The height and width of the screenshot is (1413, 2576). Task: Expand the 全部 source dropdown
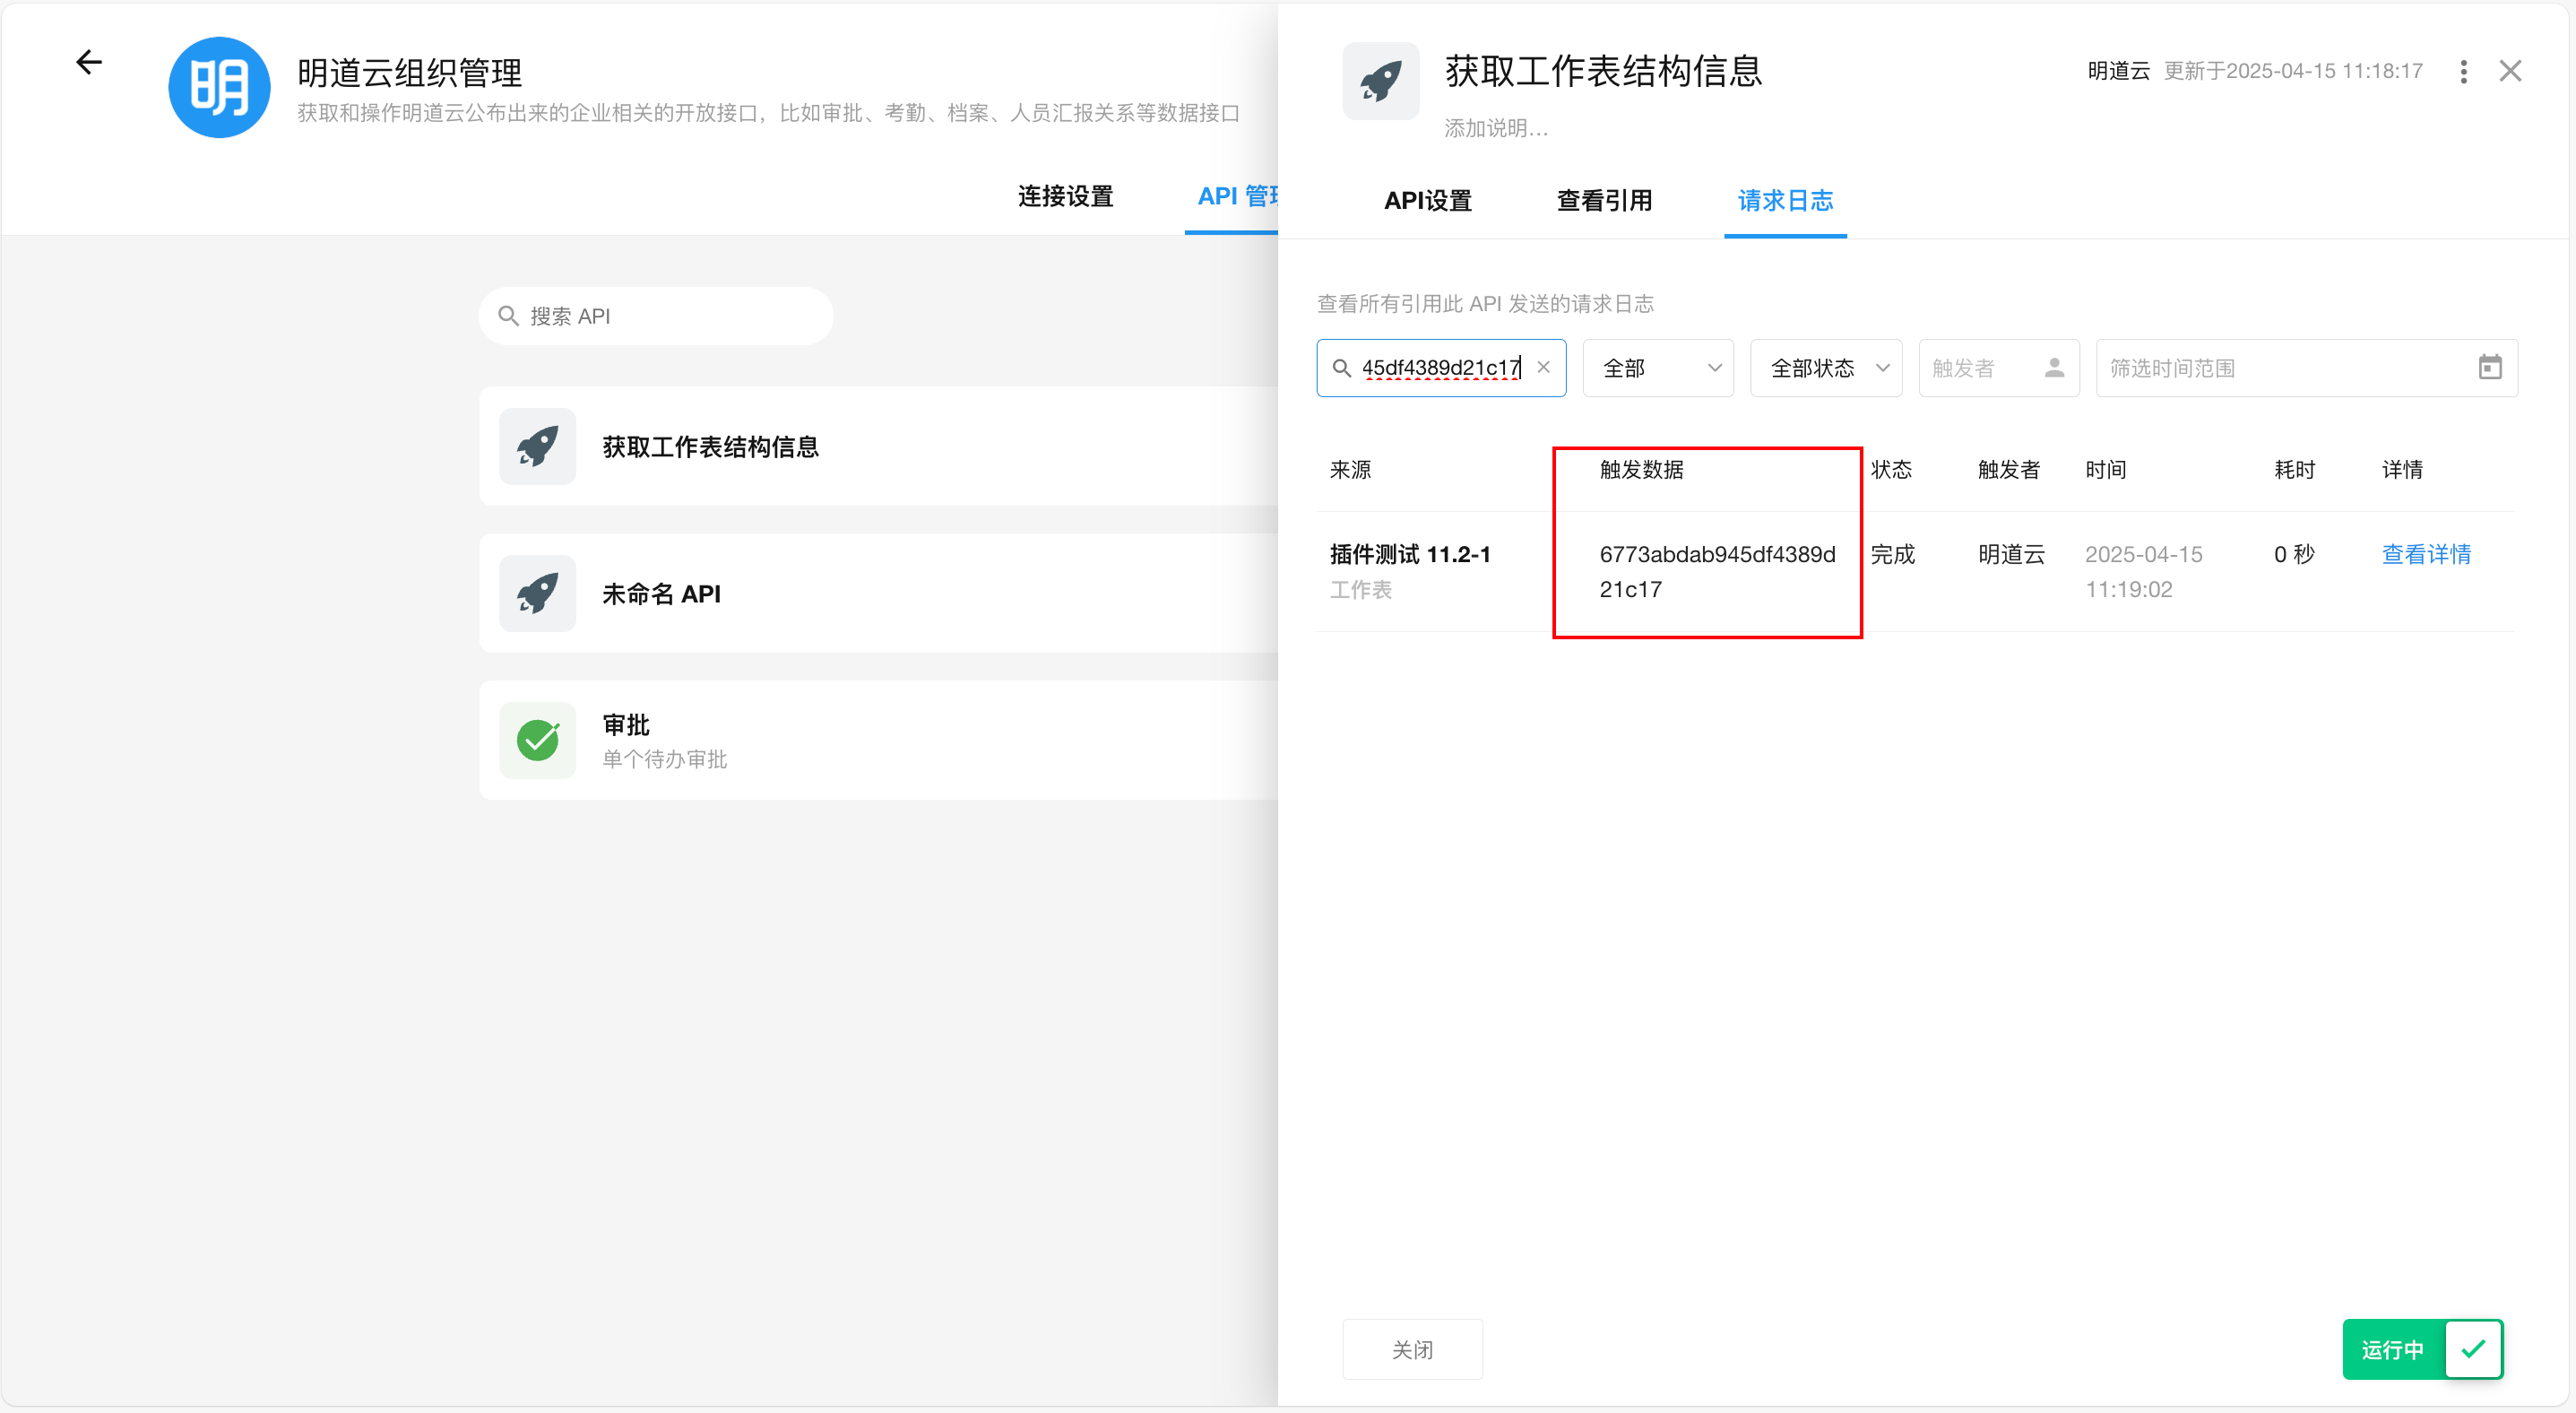[1658, 368]
